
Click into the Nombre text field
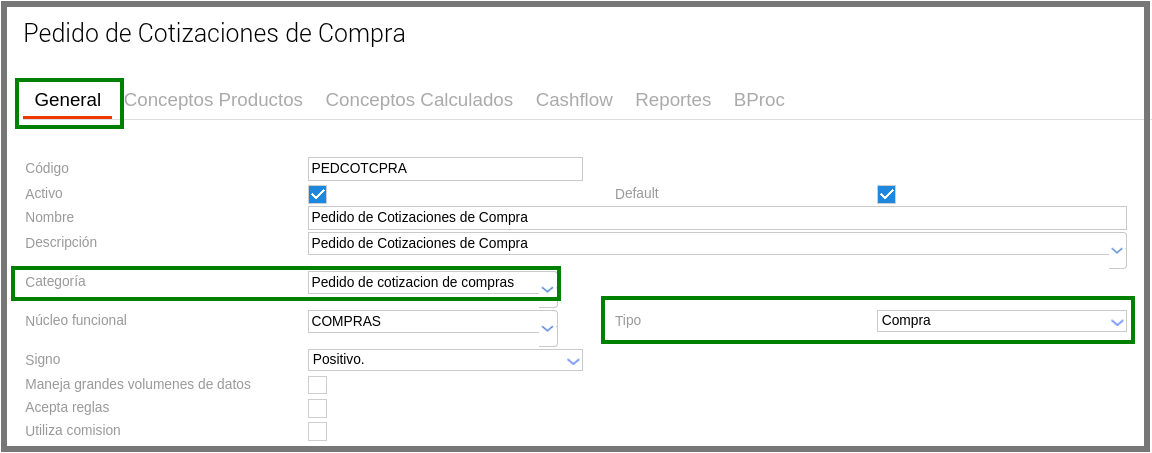tap(717, 218)
